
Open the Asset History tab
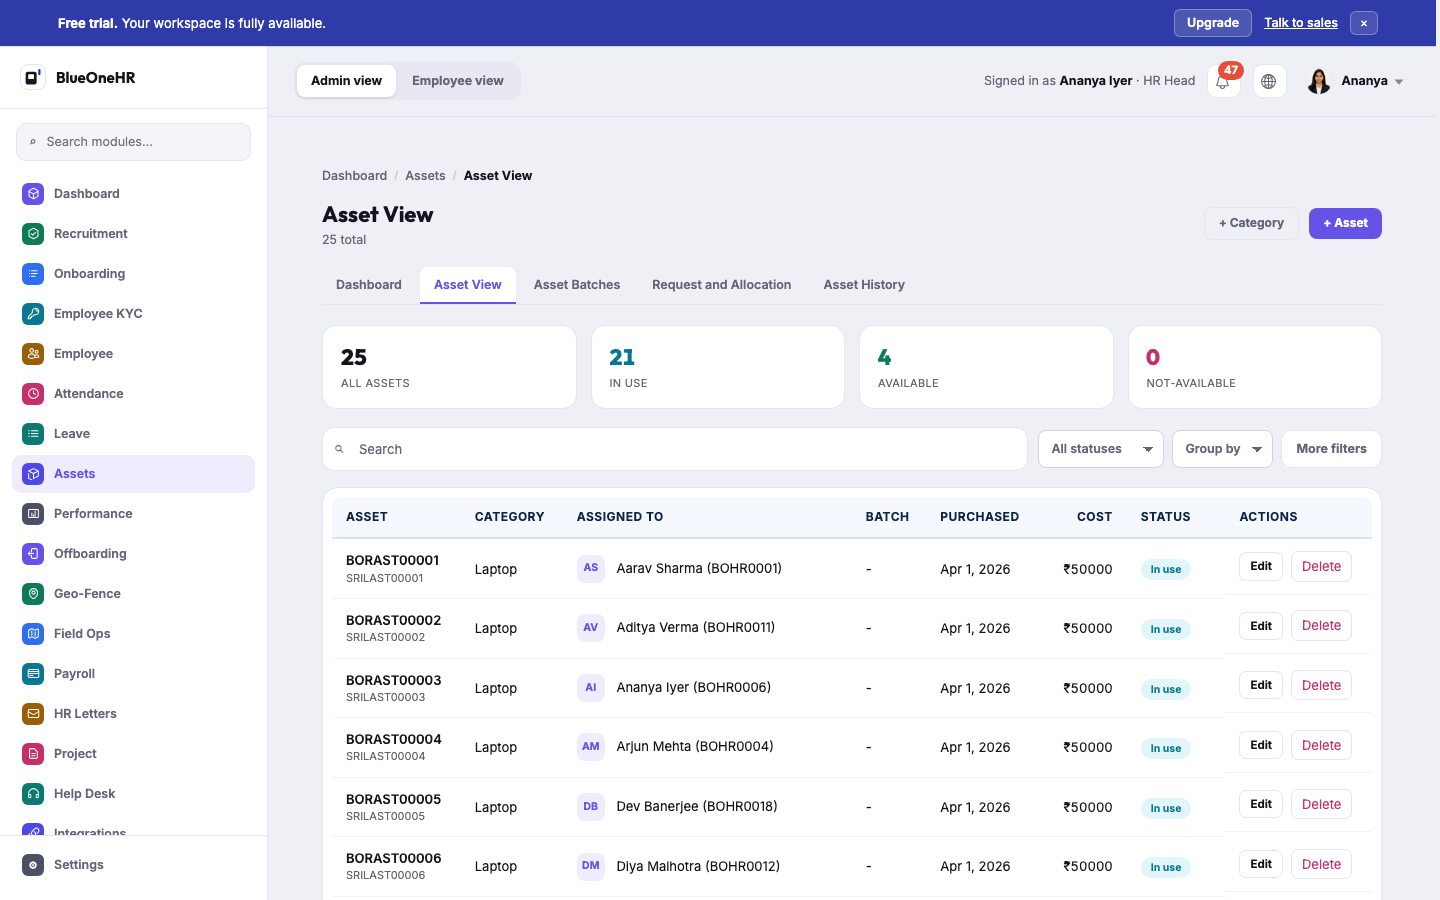click(x=864, y=285)
